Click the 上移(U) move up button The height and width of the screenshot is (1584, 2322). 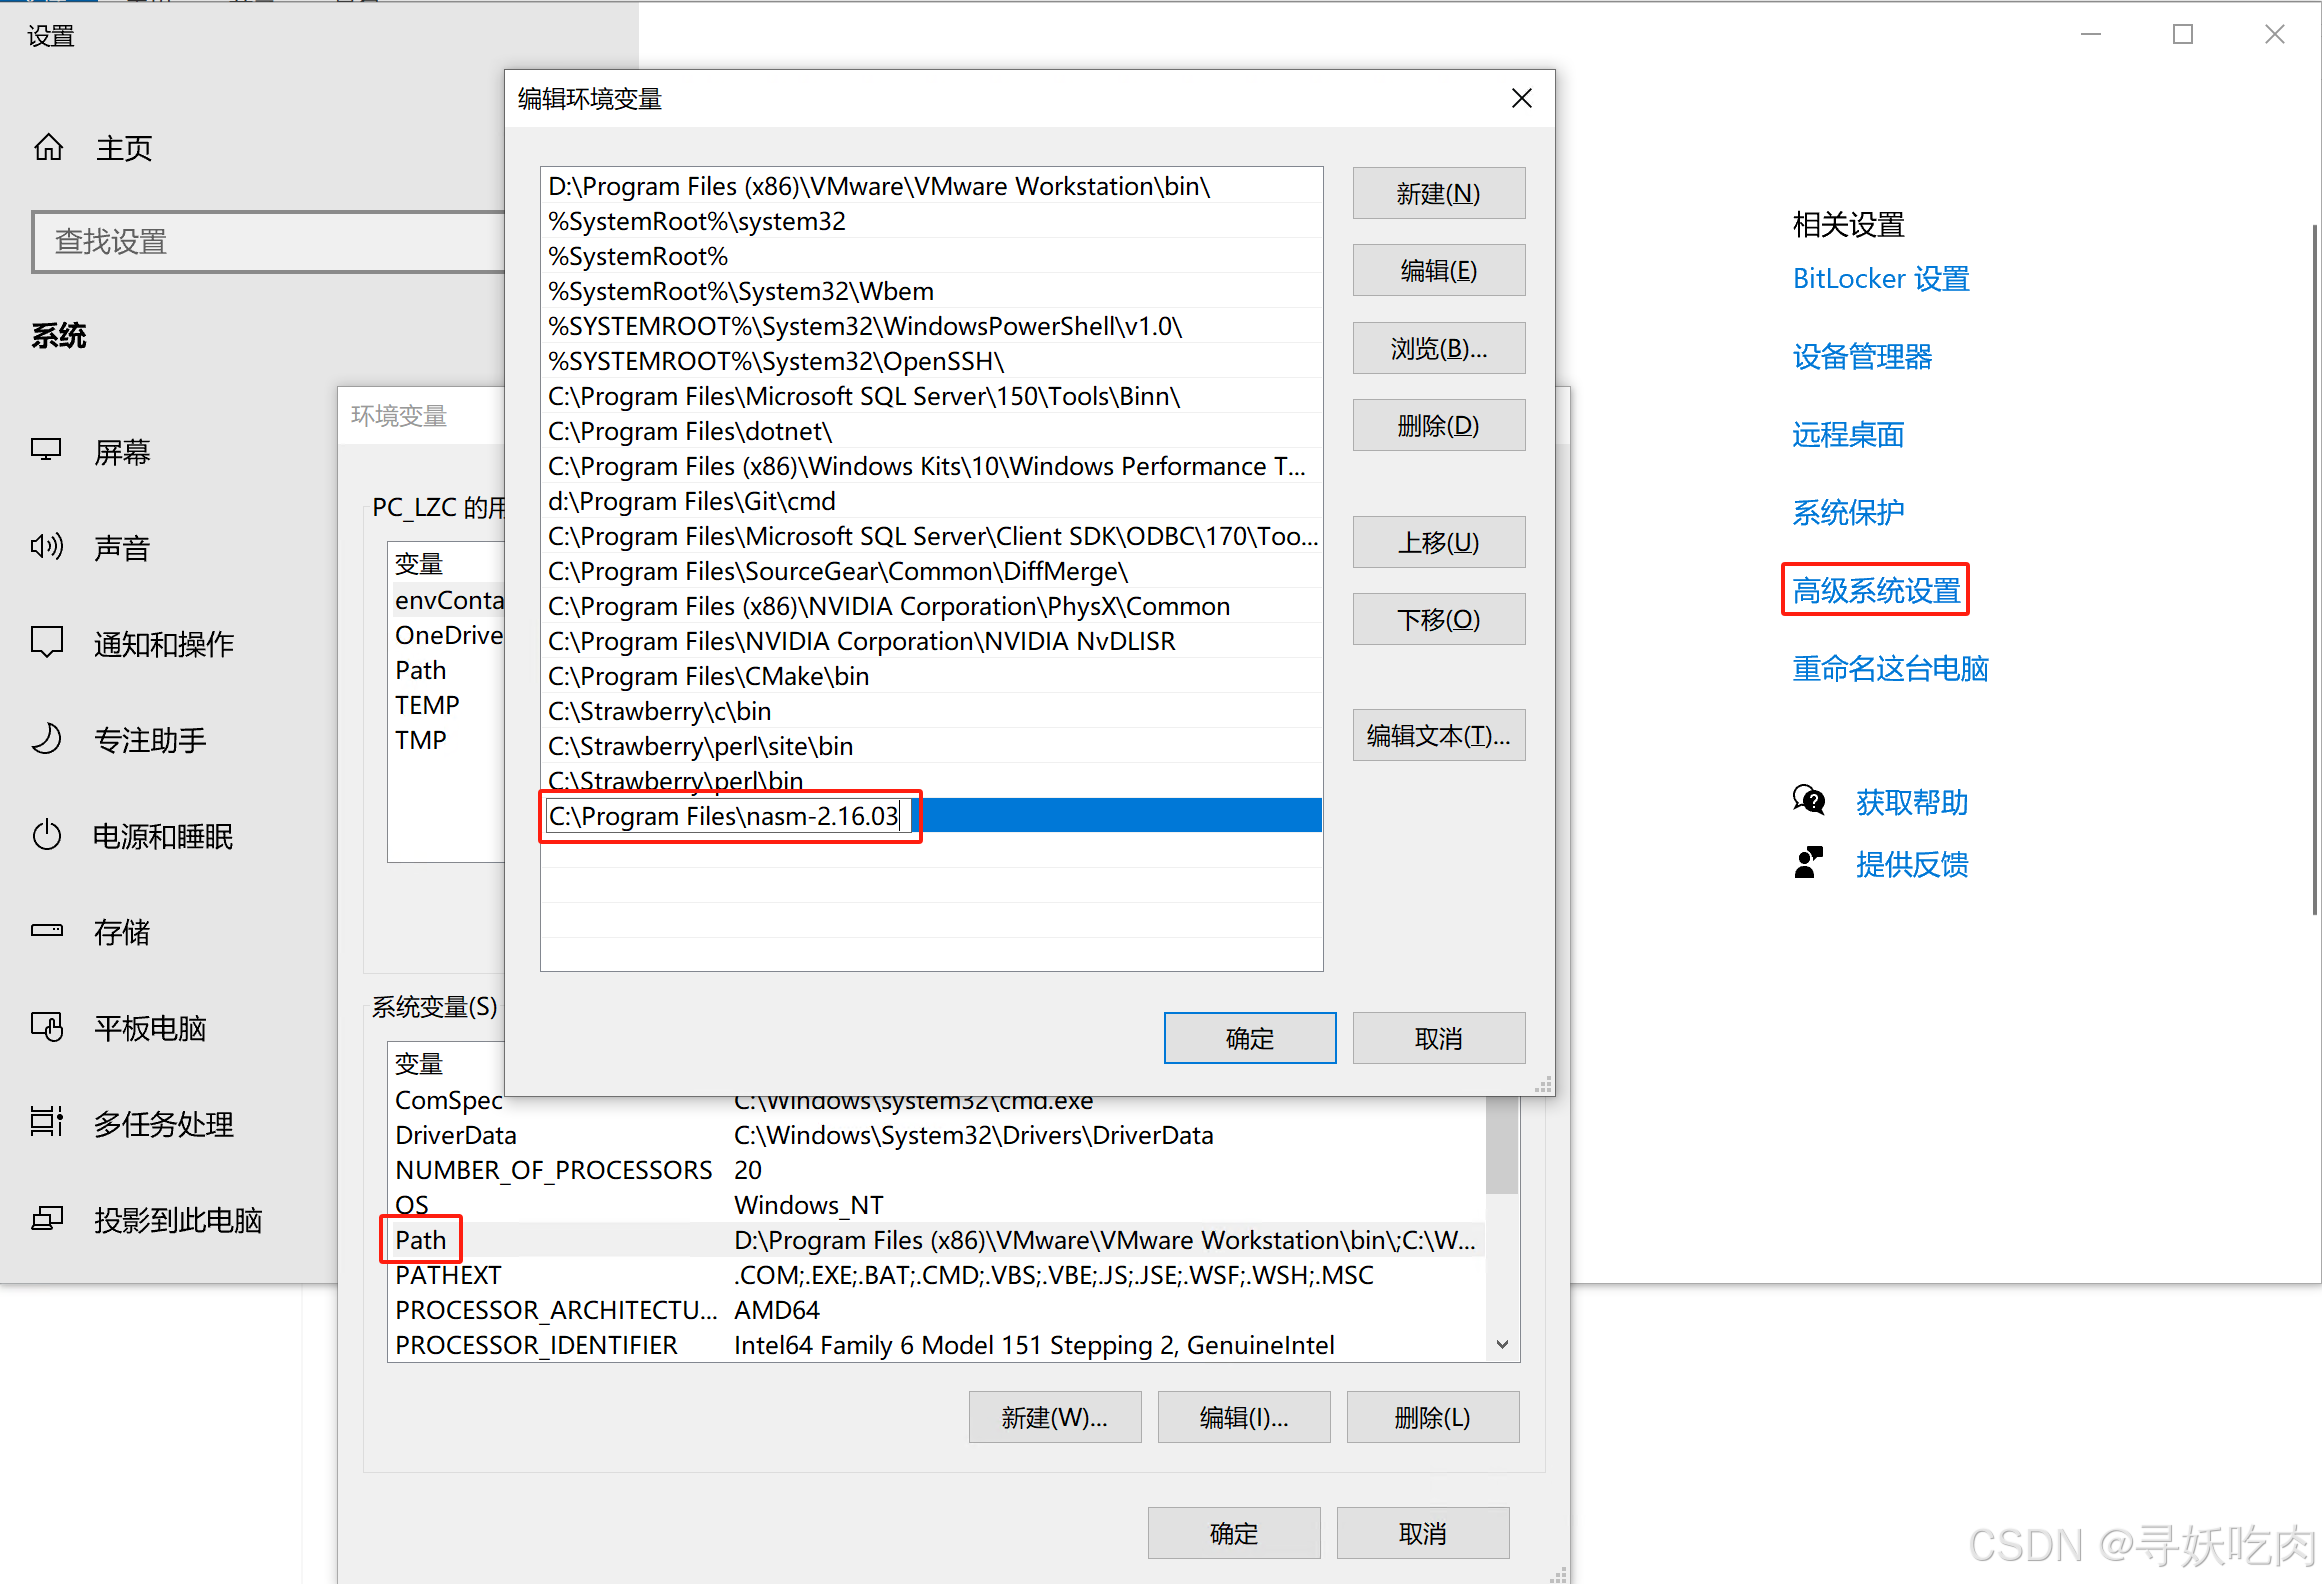click(1439, 542)
